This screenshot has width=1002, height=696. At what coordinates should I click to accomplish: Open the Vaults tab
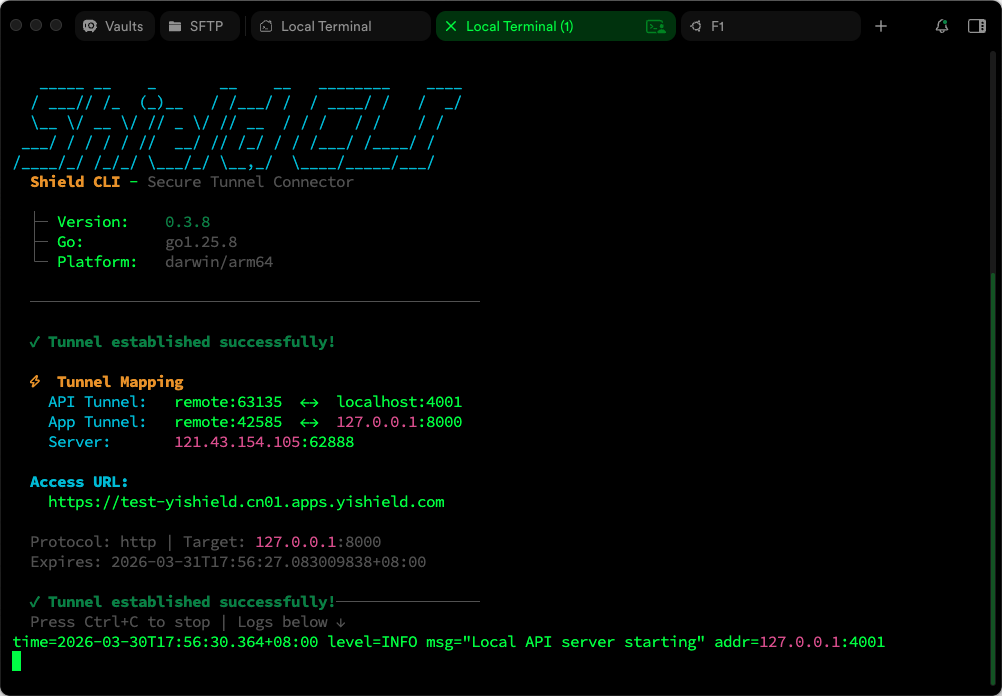(114, 26)
